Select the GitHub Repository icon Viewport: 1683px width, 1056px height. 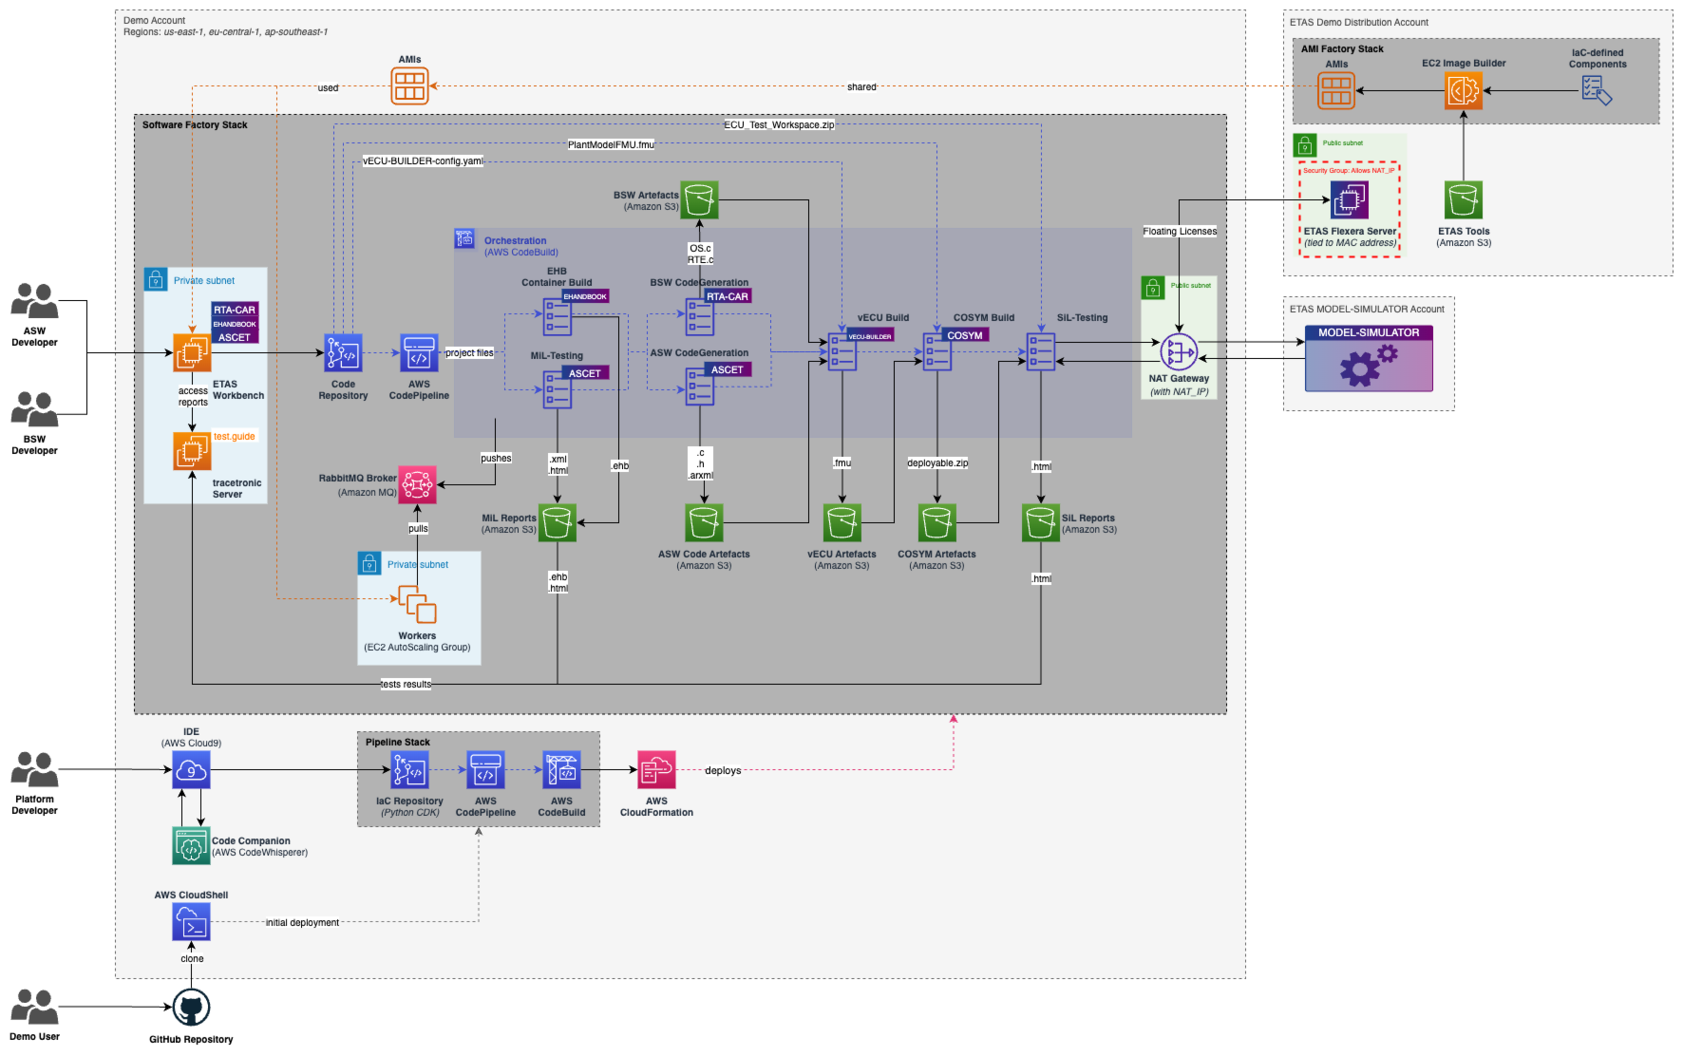coord(191,1007)
